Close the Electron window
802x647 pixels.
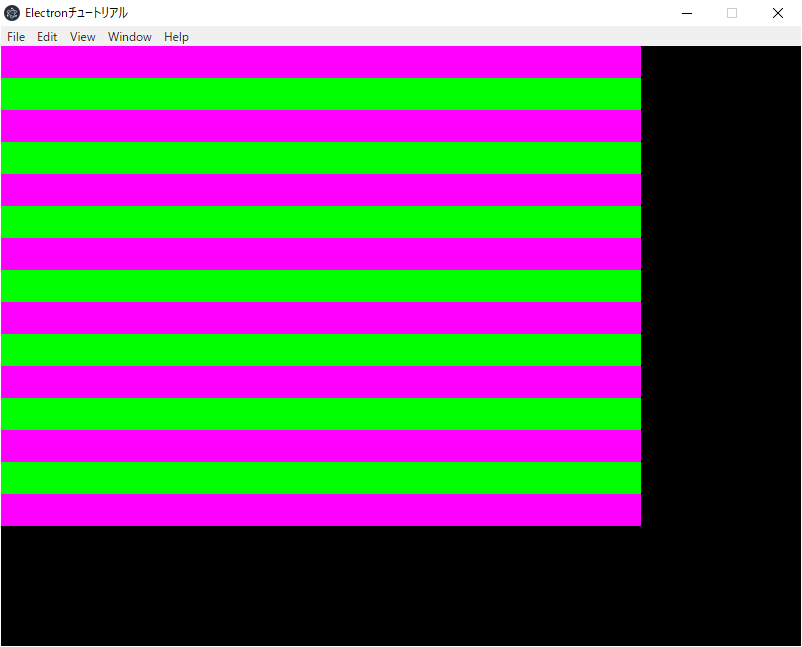point(777,13)
